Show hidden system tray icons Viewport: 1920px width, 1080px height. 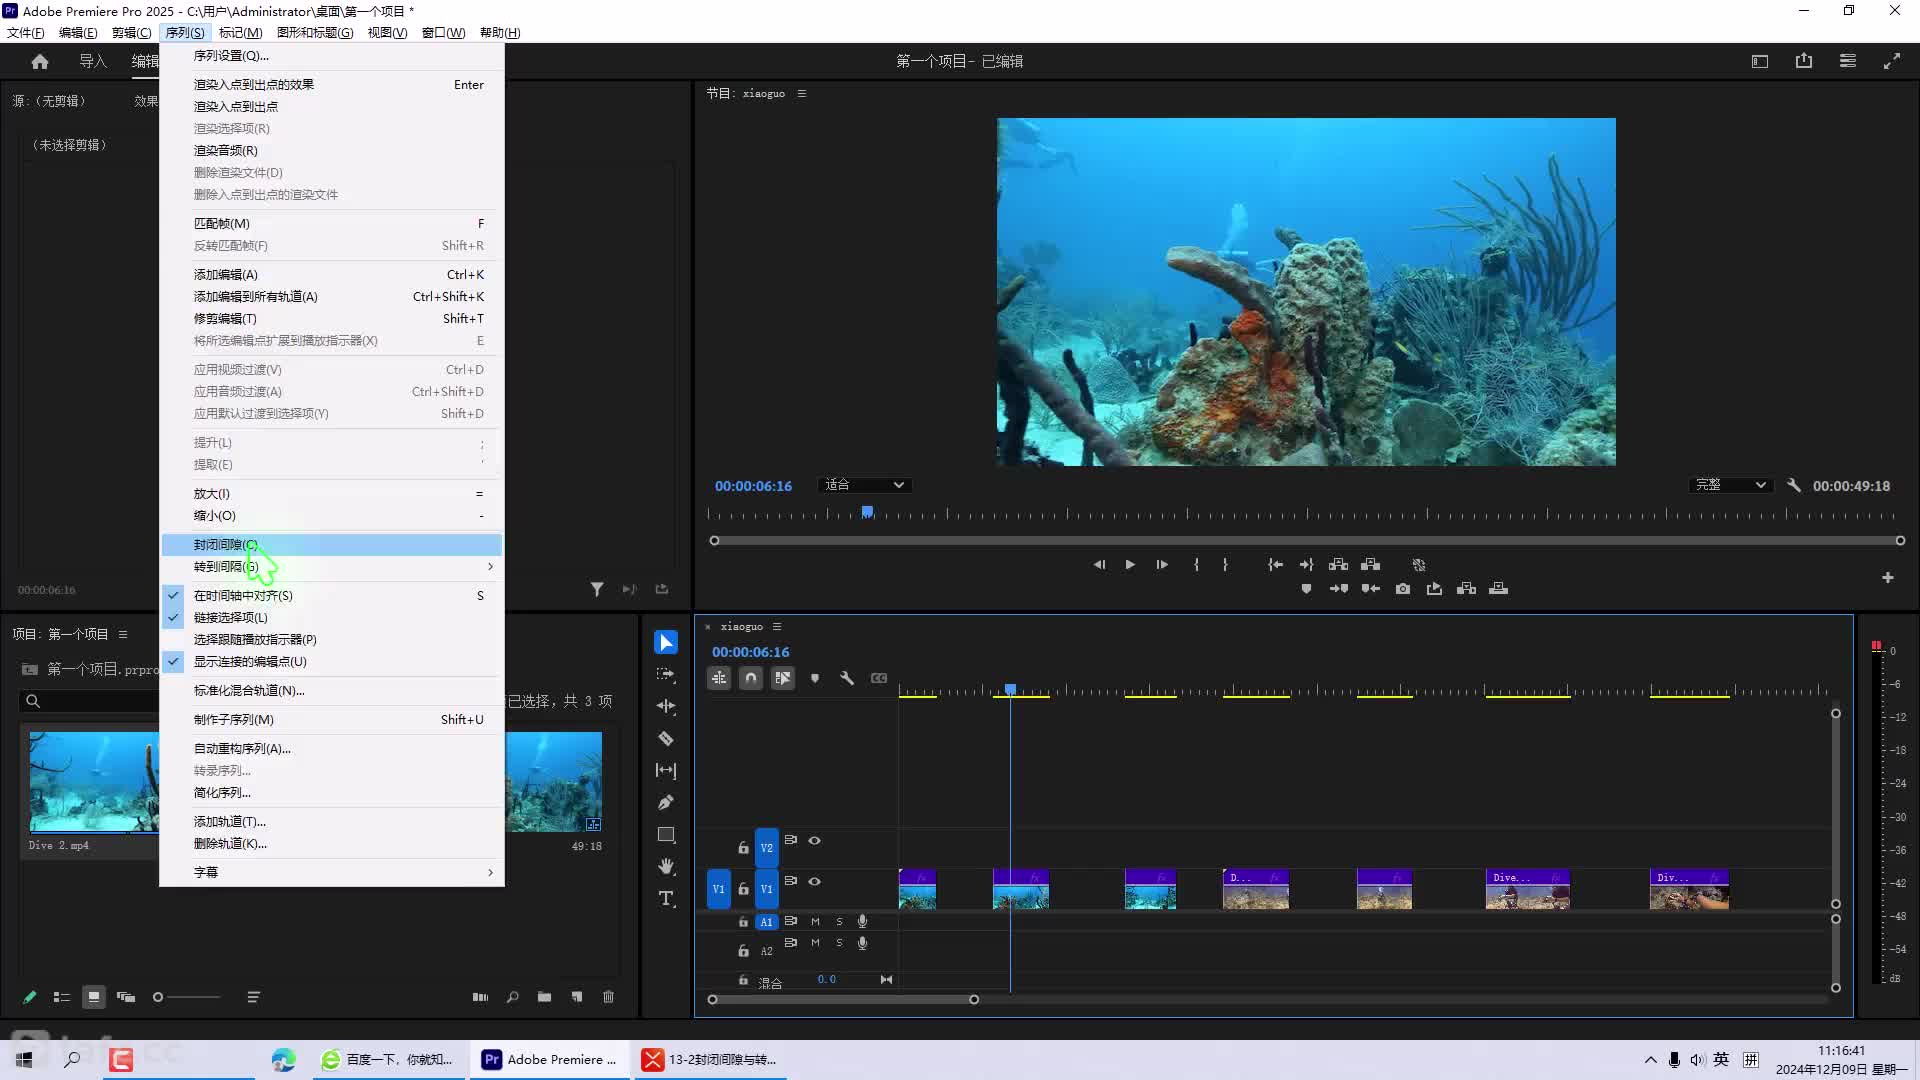1650,1060
